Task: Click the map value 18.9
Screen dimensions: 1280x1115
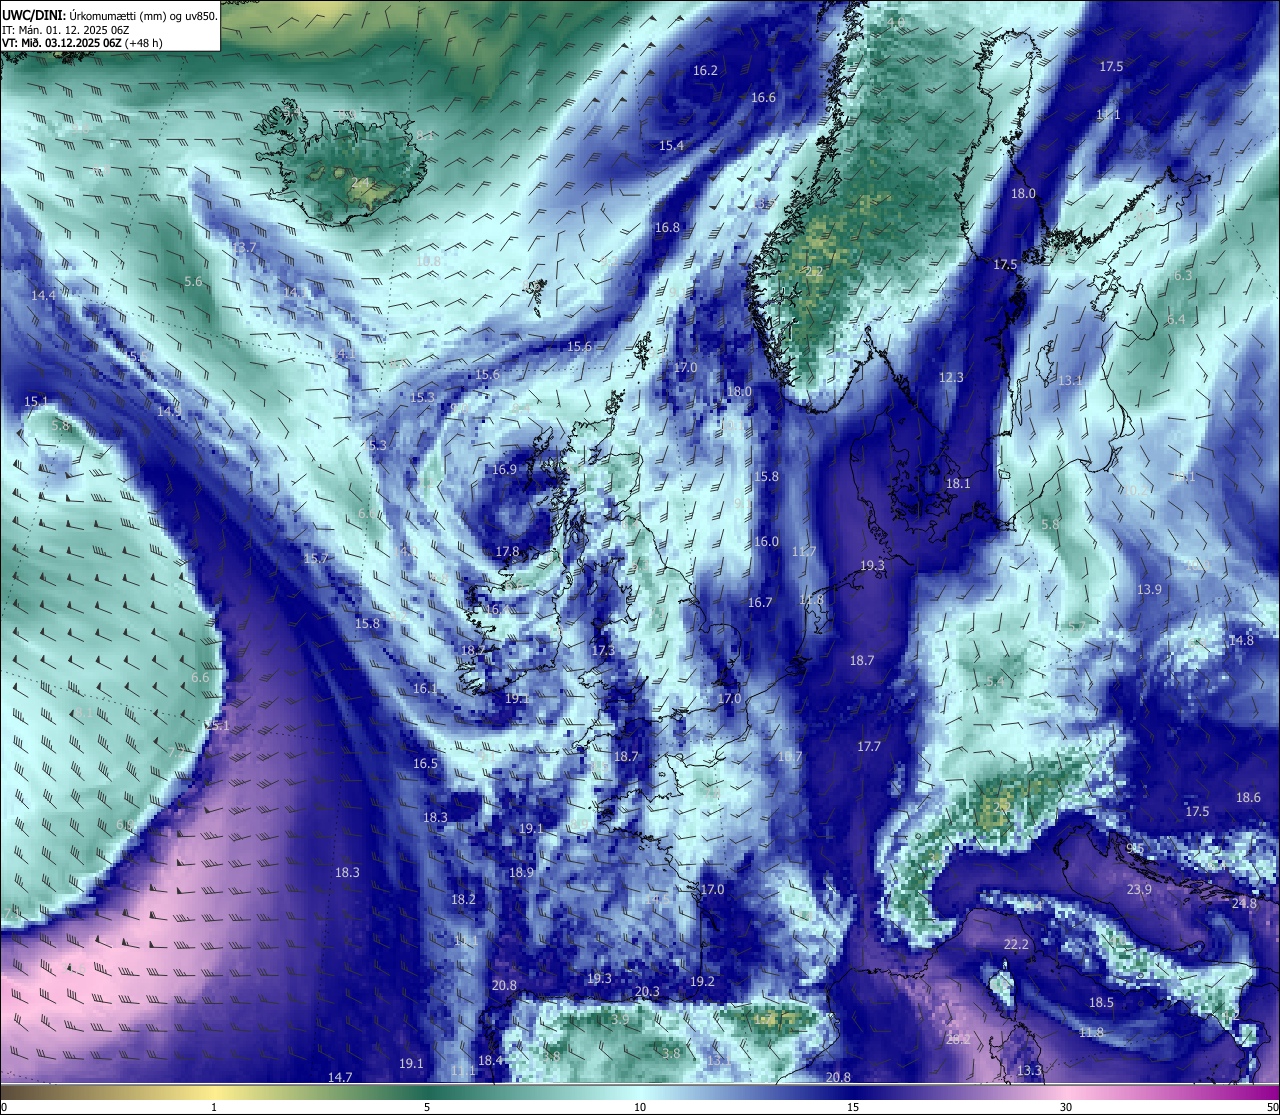Action: coord(521,872)
